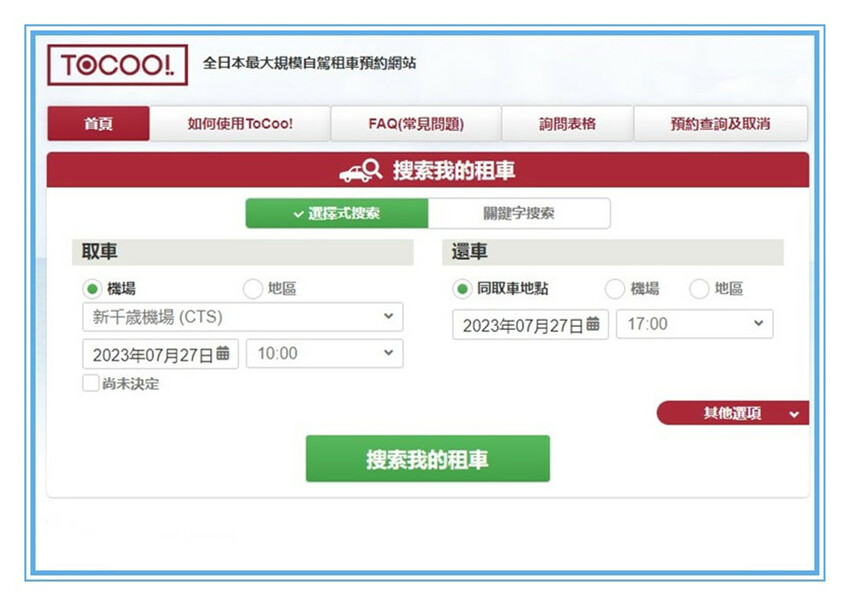Choose 地區 radio under 還車

coord(699,289)
